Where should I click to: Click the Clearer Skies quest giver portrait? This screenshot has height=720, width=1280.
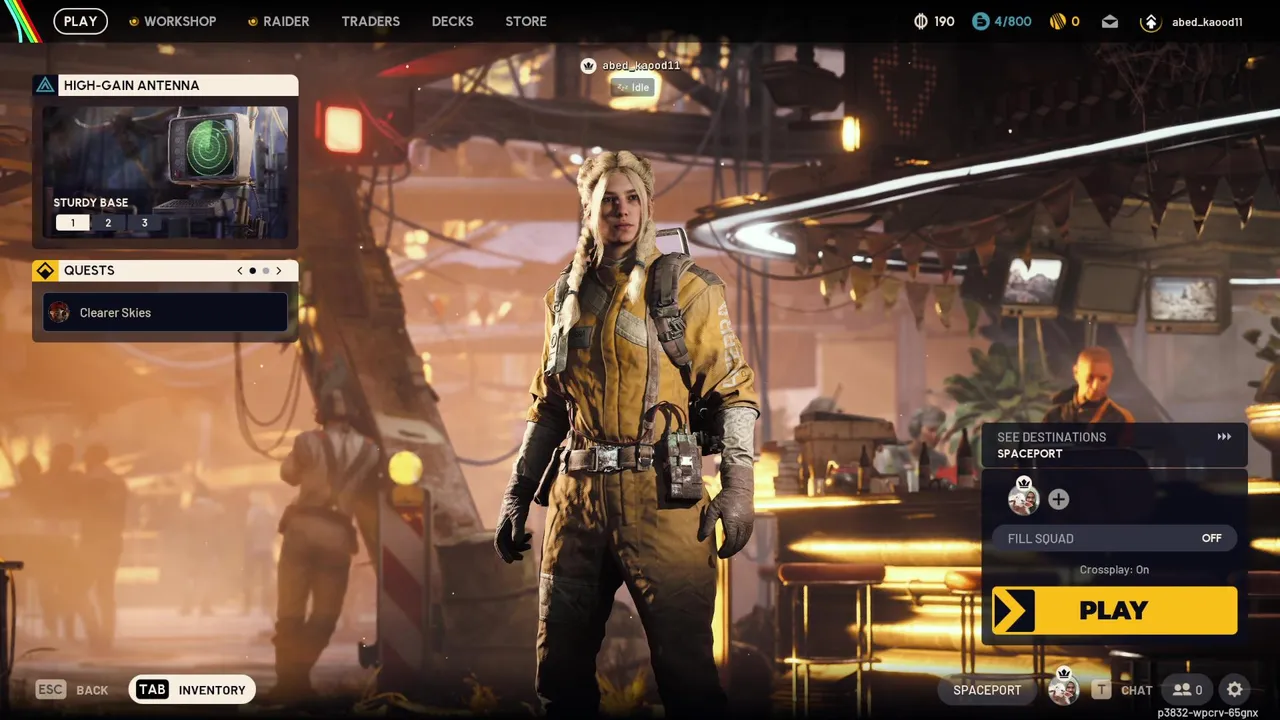[59, 313]
